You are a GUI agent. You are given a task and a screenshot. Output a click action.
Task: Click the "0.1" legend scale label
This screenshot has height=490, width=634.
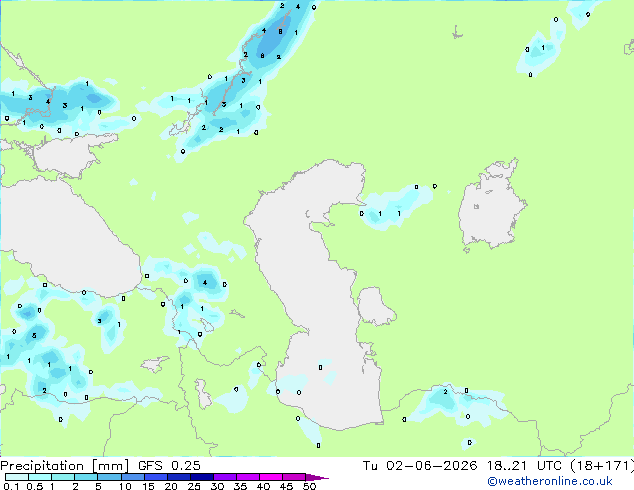11,486
